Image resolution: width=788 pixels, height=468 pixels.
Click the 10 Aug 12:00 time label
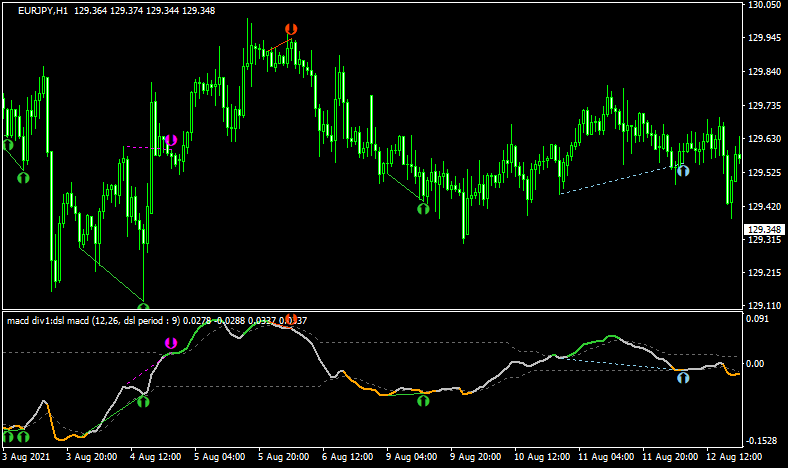542,457
